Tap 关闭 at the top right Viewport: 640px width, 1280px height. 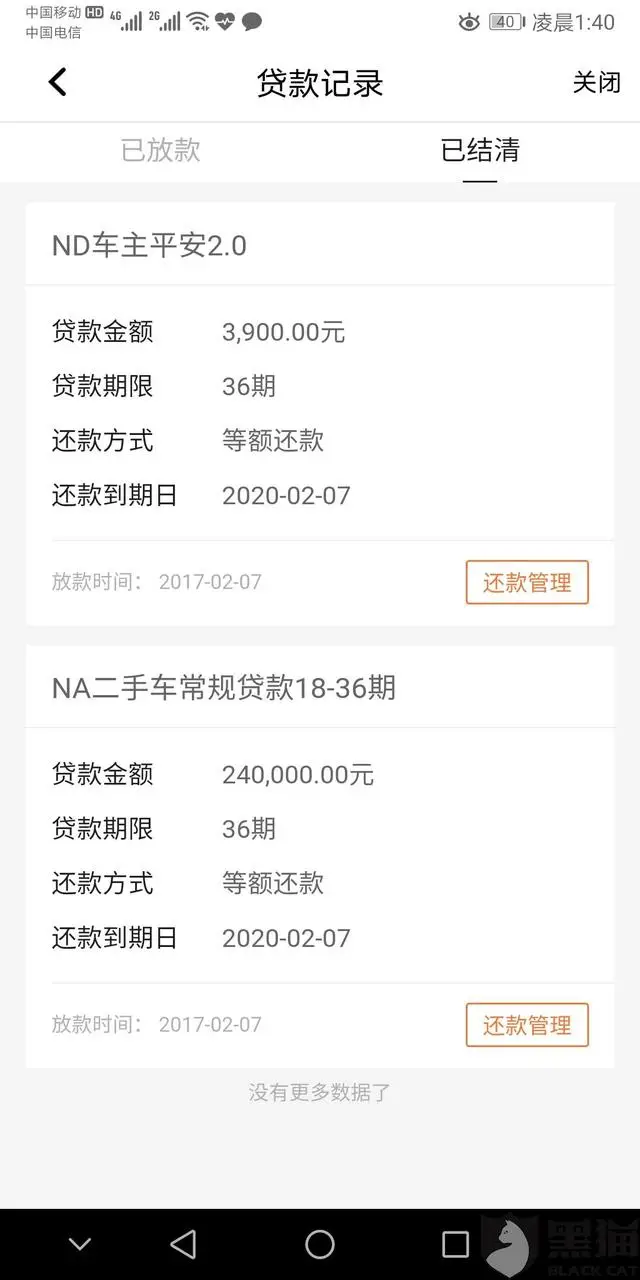[x=599, y=82]
